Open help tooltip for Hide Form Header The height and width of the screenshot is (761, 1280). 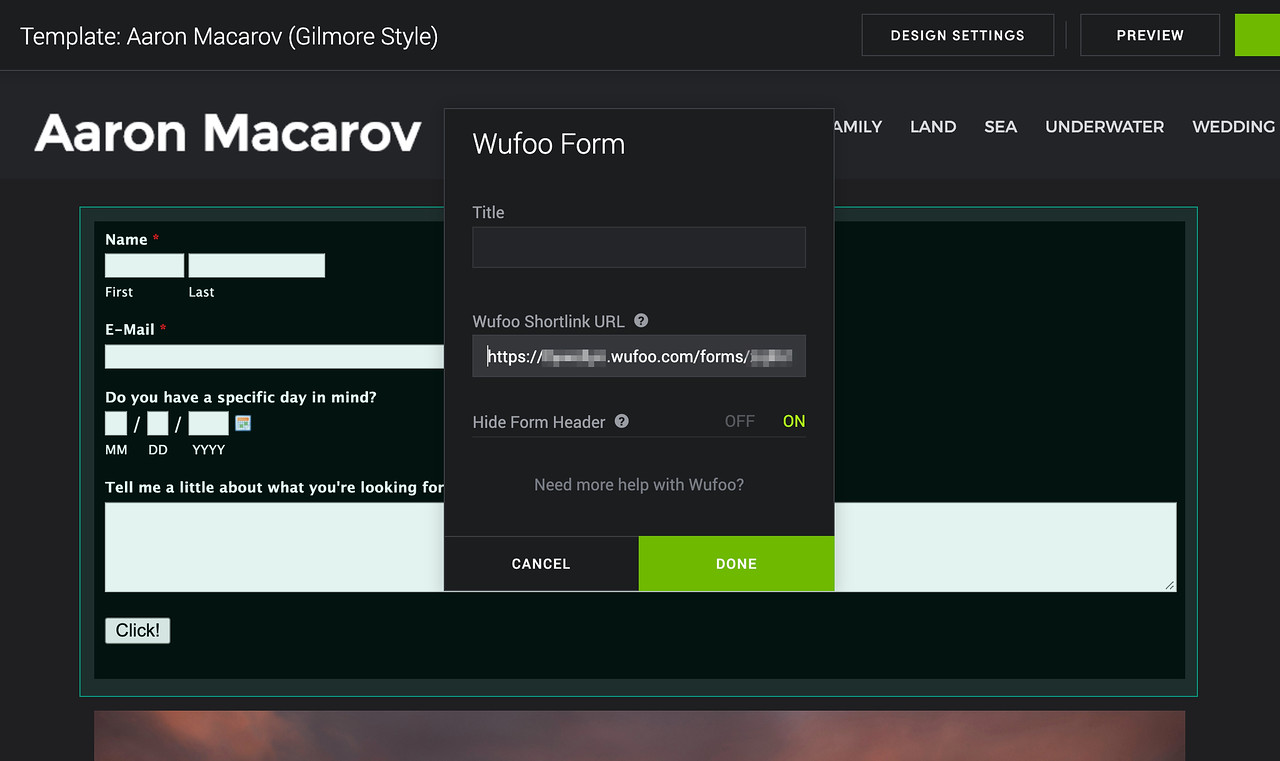pos(622,421)
